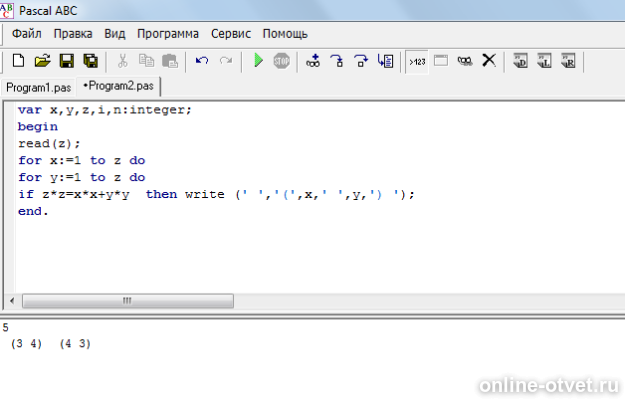The image size is (625, 400).
Task: Save the current file with floppy icon
Action: 67,61
